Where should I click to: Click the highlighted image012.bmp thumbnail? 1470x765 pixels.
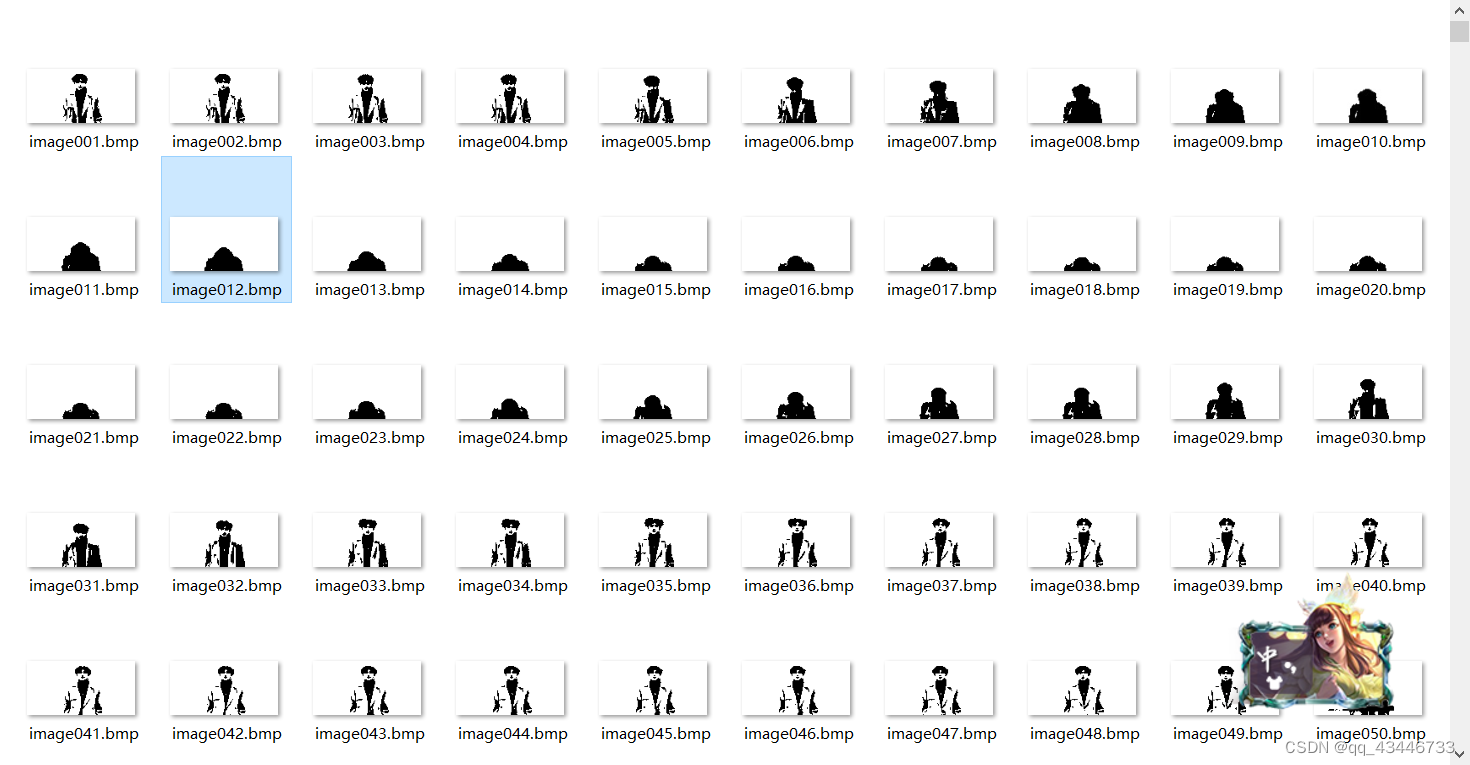224,244
